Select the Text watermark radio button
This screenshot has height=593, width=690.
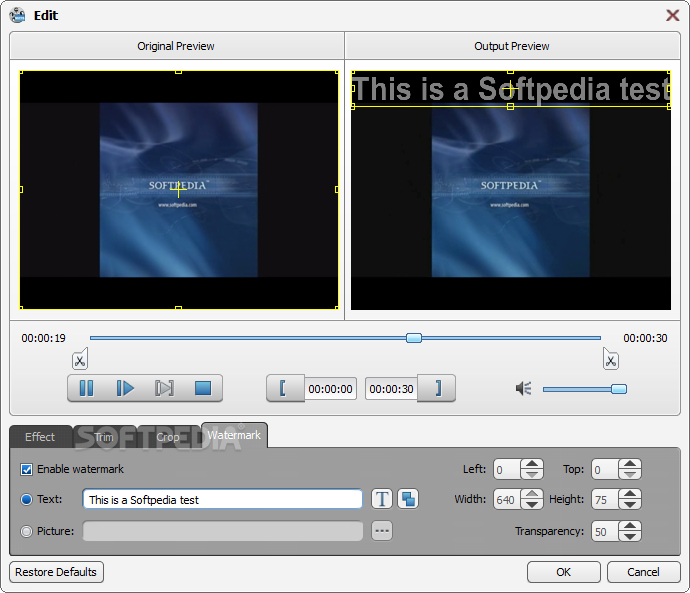(x=26, y=499)
